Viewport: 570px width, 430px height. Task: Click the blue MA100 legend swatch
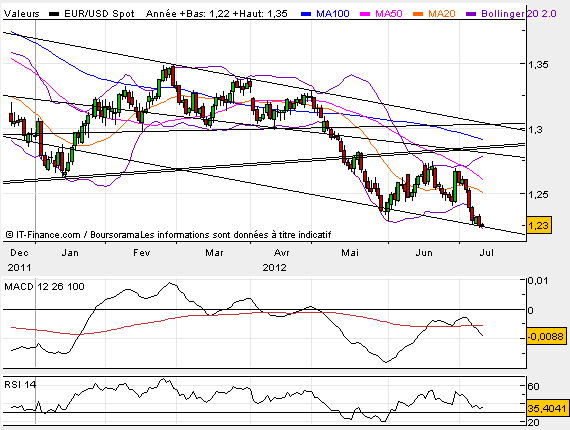click(306, 14)
